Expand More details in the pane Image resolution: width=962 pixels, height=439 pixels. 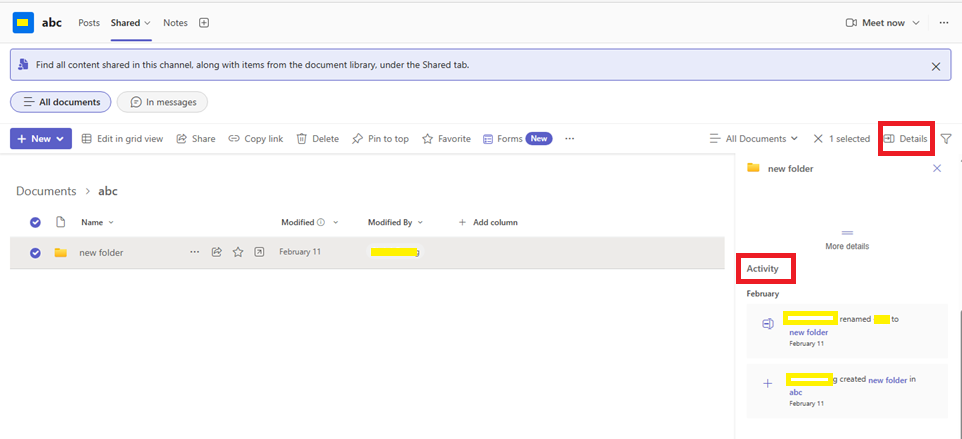(x=847, y=241)
